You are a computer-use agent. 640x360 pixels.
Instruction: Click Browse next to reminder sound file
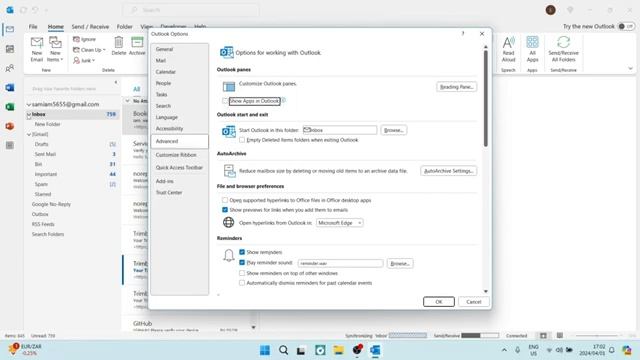pos(400,264)
